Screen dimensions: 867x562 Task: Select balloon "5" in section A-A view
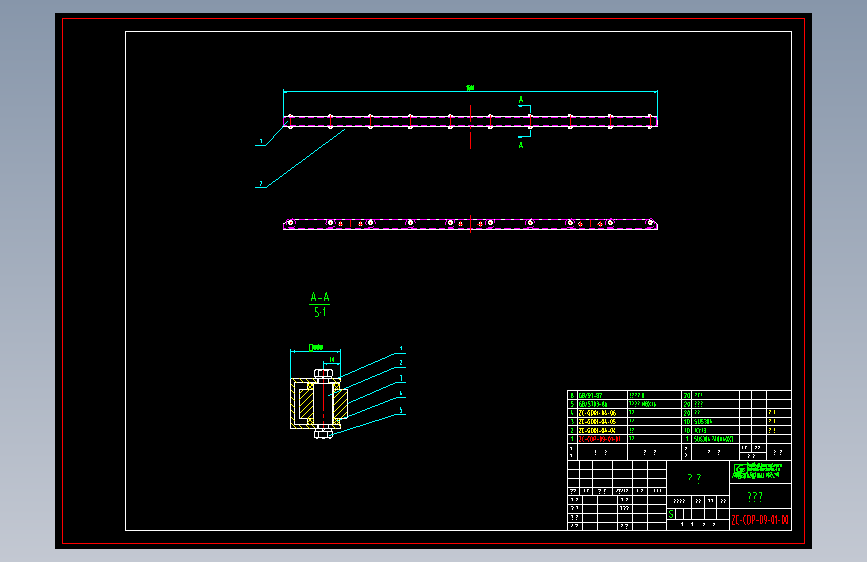coord(401,410)
